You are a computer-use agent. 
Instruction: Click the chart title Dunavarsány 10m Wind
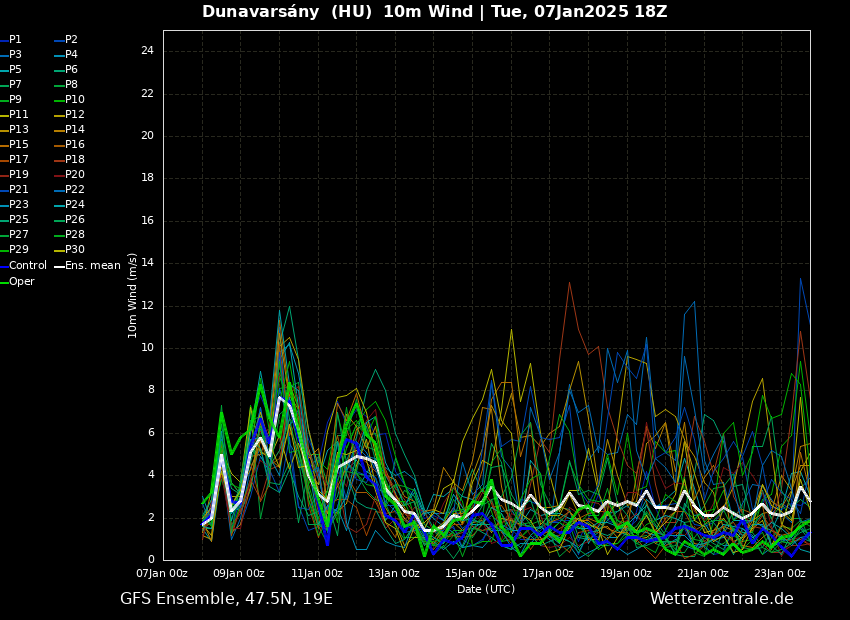[434, 12]
